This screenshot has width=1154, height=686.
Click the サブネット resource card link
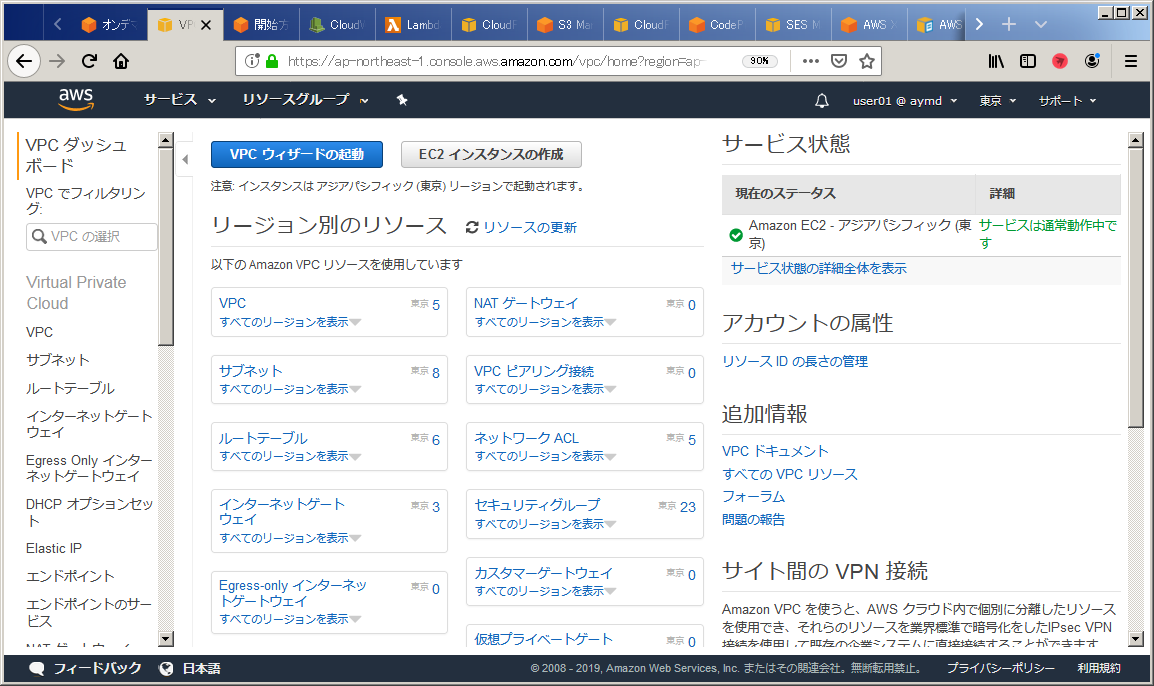click(250, 371)
